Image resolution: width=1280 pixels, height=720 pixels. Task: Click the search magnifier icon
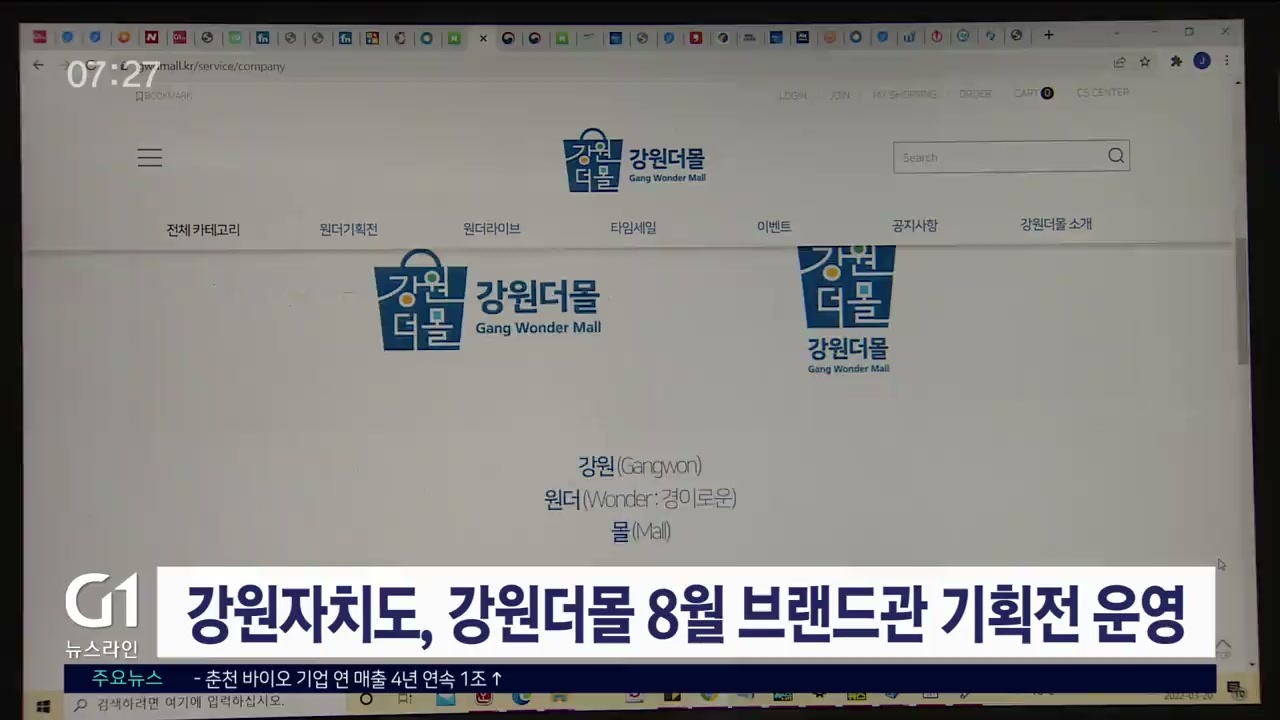1116,156
